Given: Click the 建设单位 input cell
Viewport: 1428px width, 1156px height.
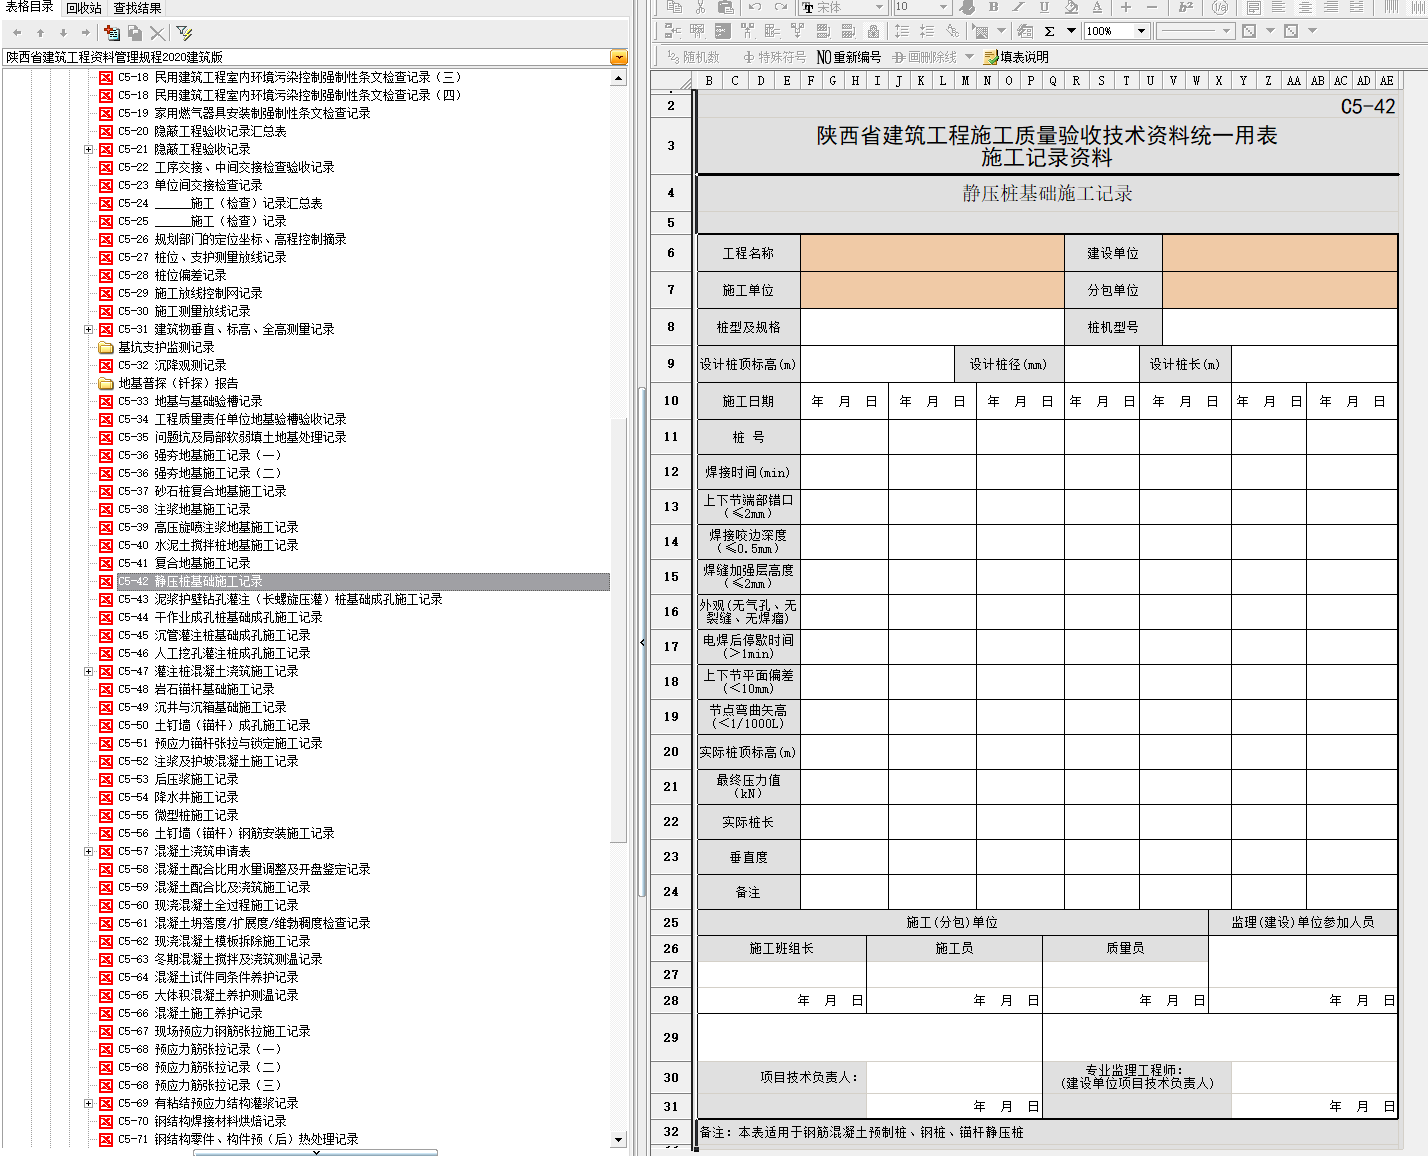Looking at the screenshot, I should click(x=1280, y=253).
